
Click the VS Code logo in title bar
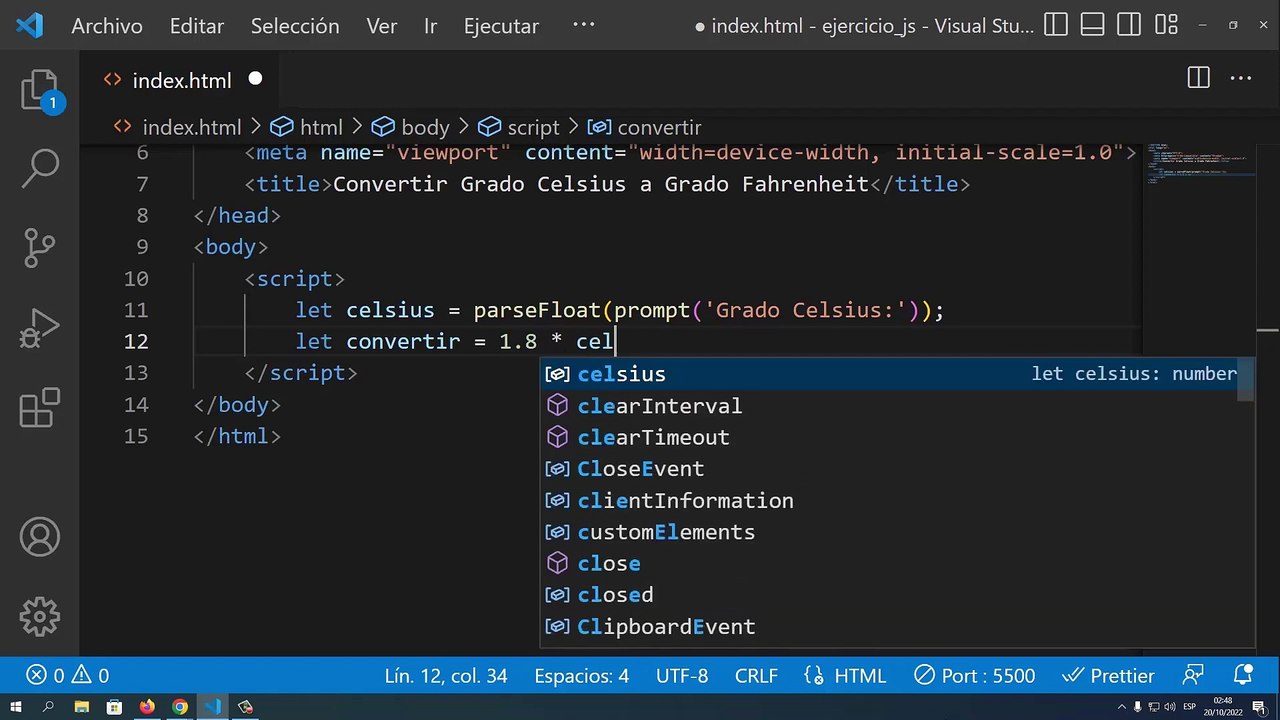tap(29, 25)
